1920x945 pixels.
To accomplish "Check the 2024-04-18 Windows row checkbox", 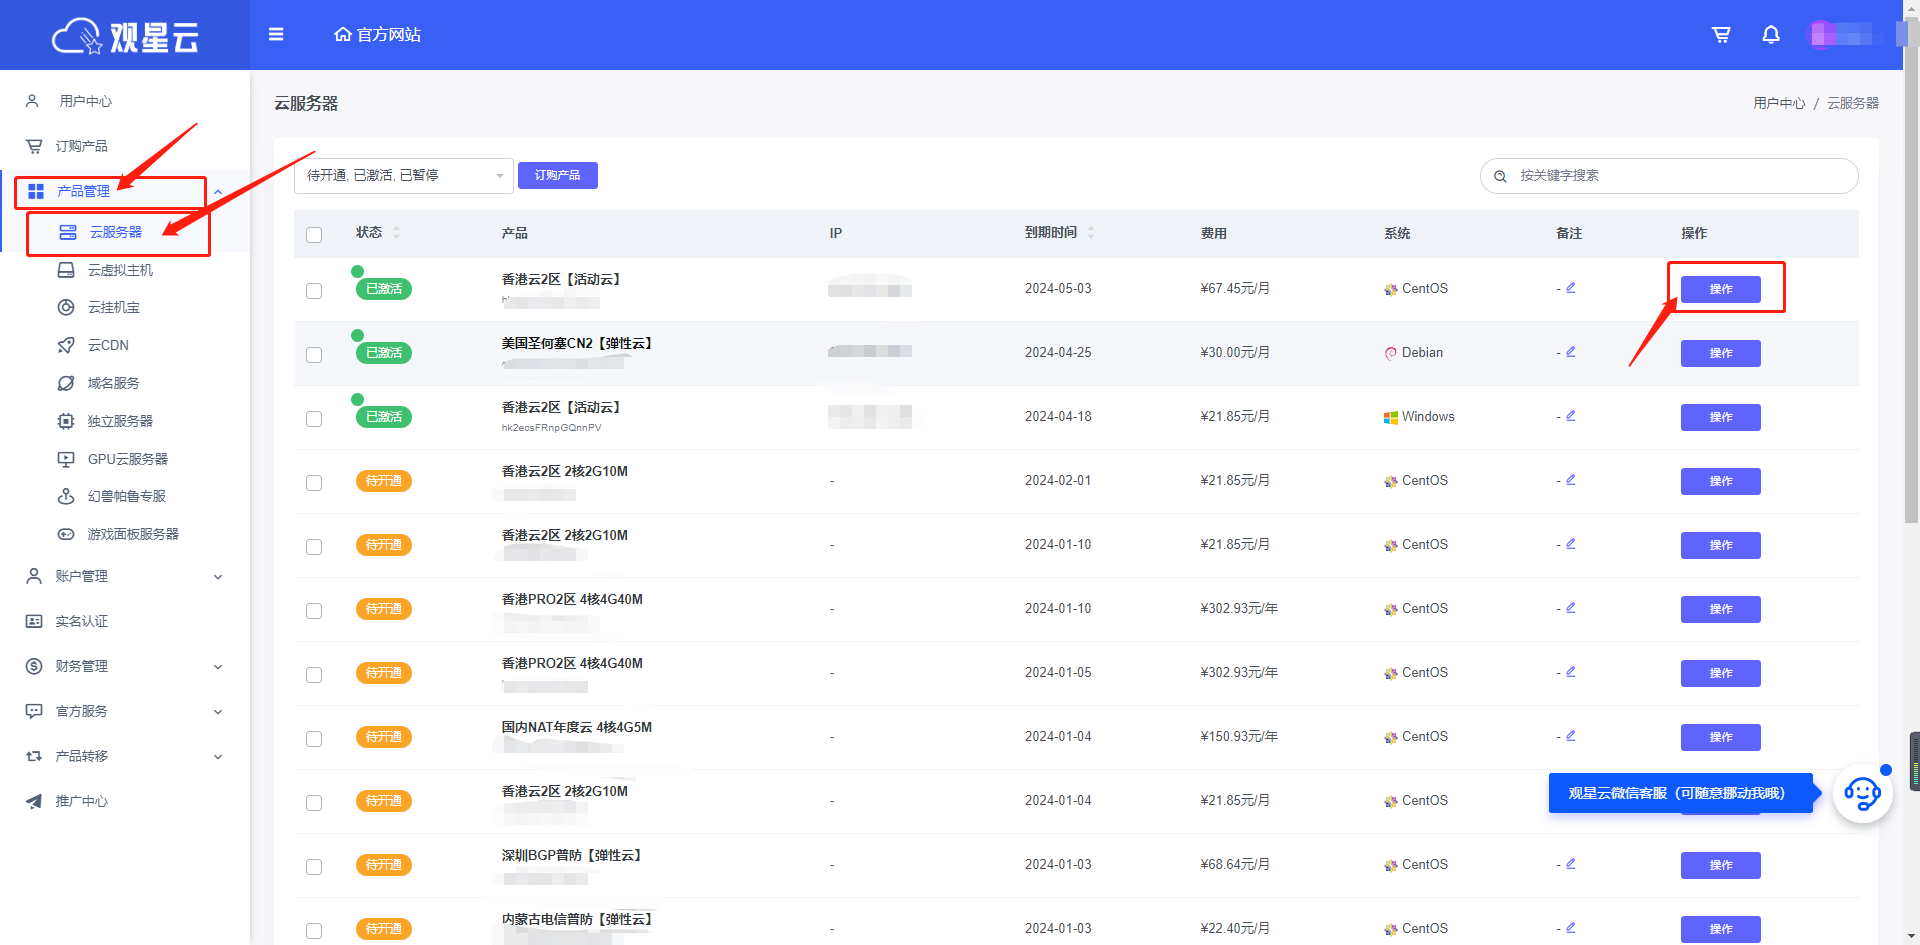I will [x=314, y=418].
